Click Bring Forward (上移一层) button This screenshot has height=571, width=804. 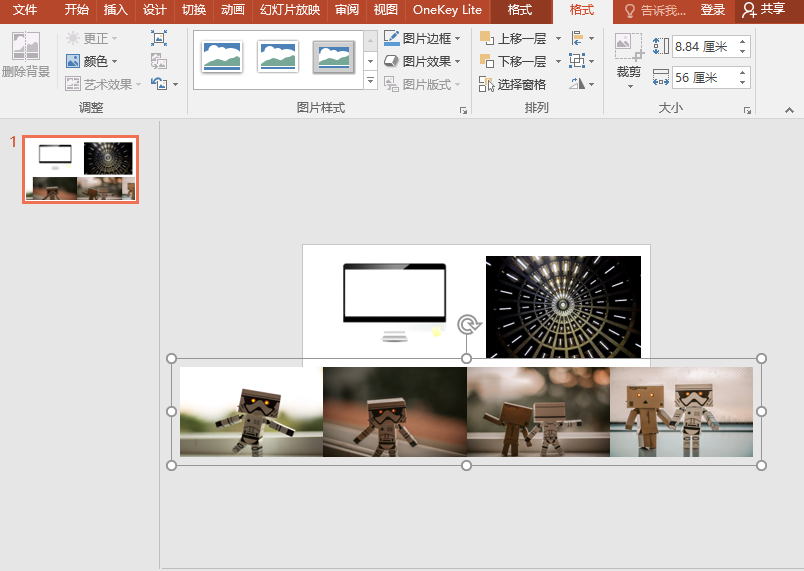[x=514, y=38]
